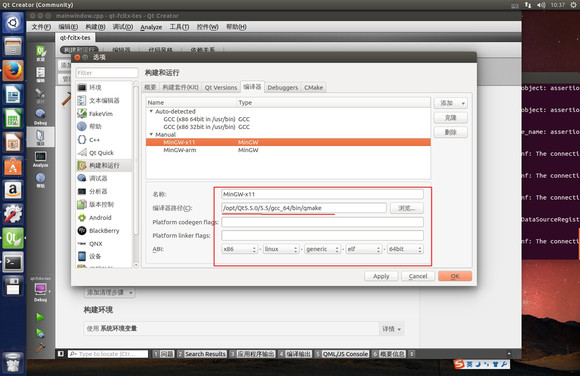Open the Search Results output pane
Image resolution: width=580 pixels, height=376 pixels.
tap(202, 354)
